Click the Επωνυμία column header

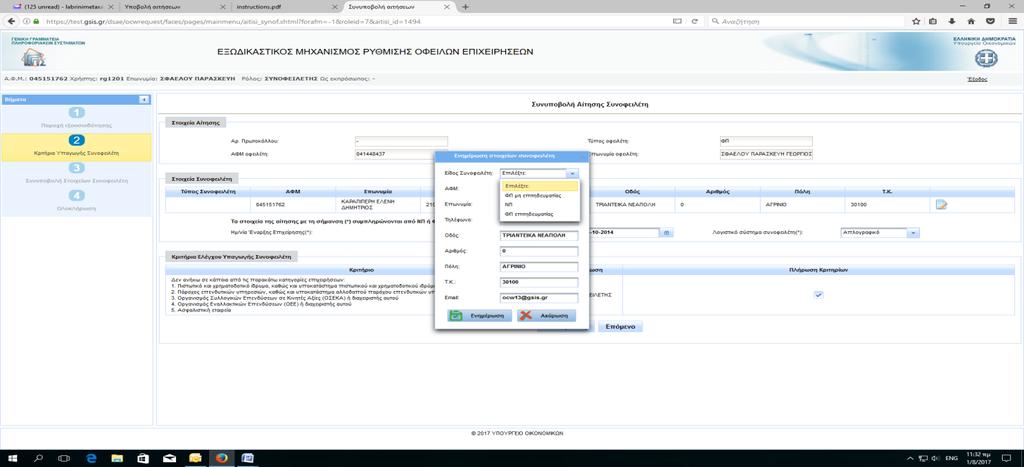377,191
